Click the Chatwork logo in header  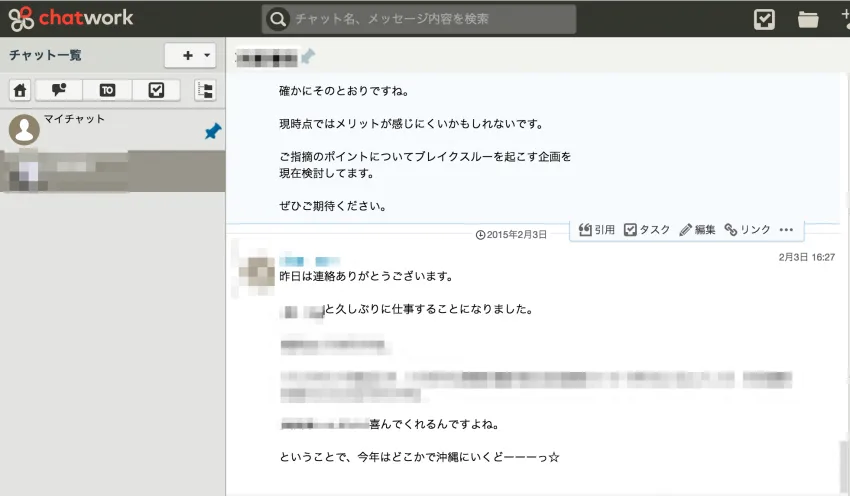pyautogui.click(x=71, y=18)
